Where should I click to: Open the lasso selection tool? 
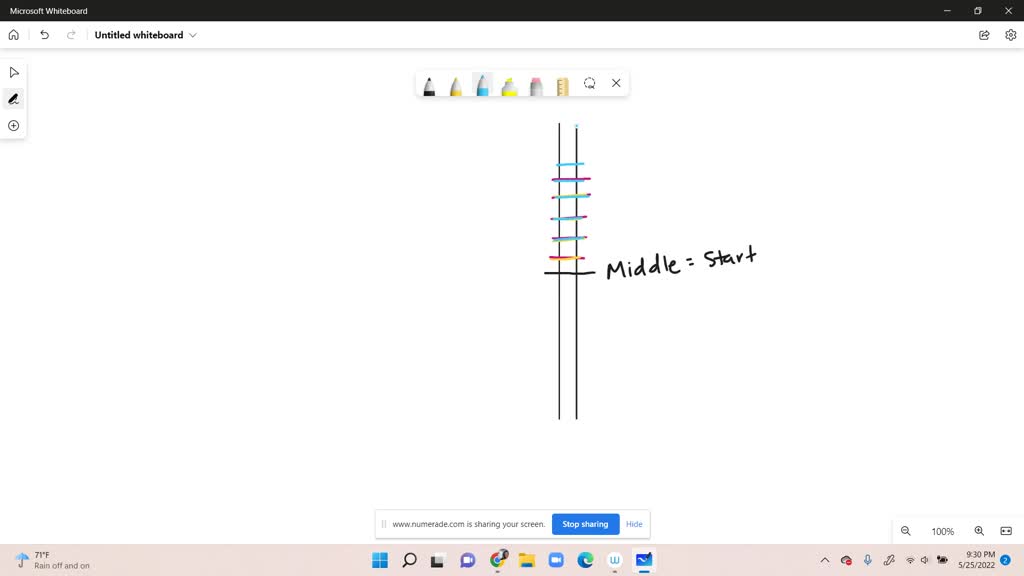[589, 84]
